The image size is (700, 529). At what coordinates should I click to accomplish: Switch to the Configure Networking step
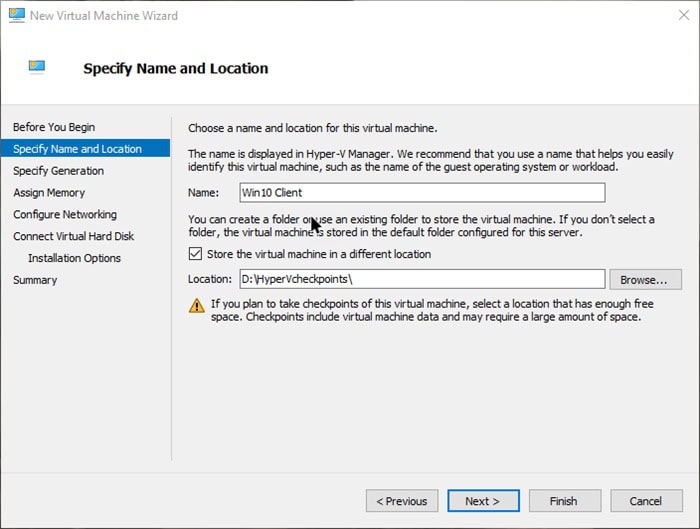[x=65, y=215]
